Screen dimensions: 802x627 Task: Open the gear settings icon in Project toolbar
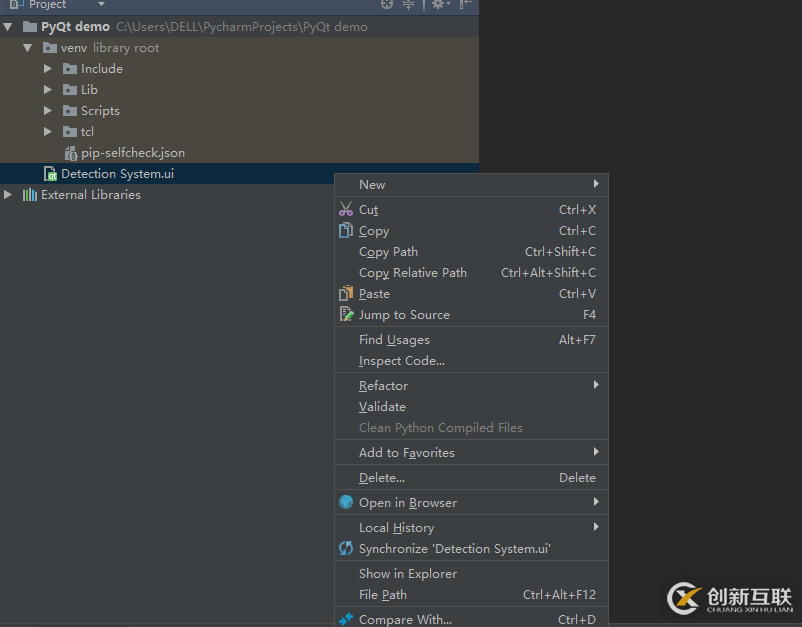(441, 4)
